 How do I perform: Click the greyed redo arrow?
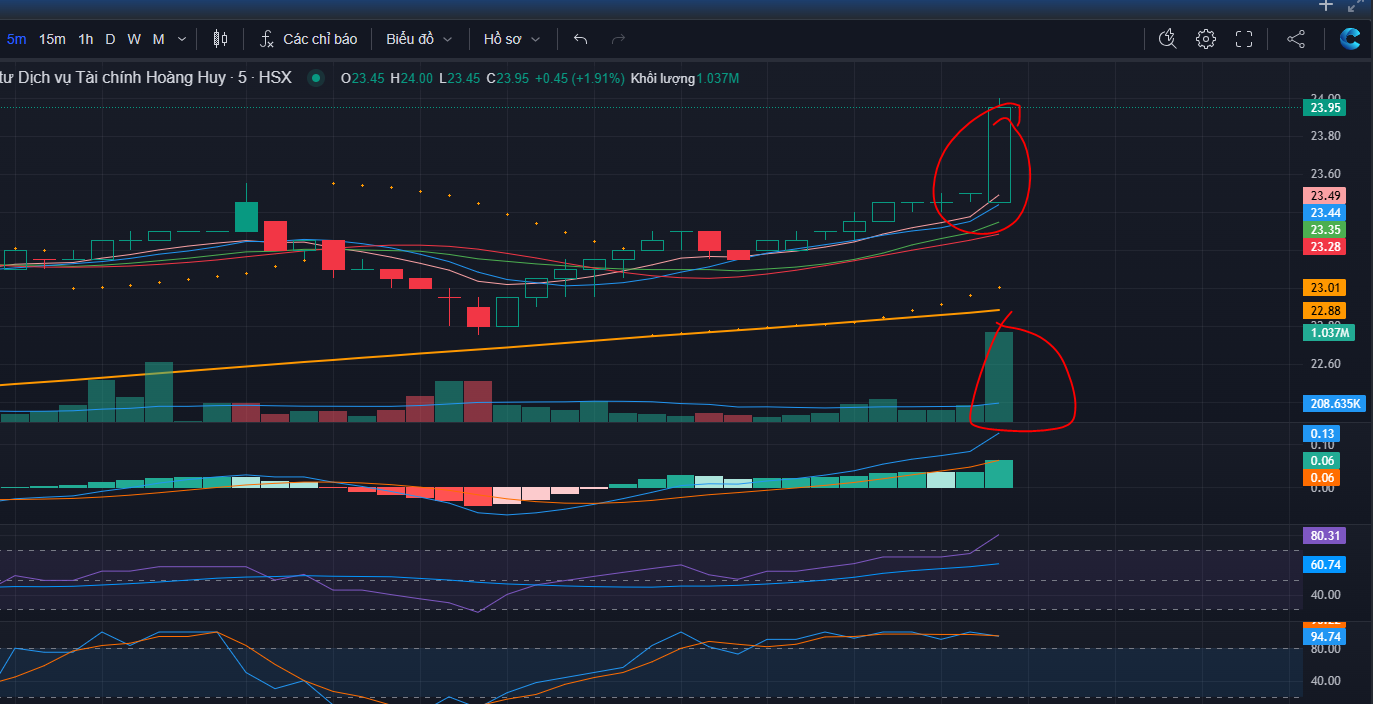(x=618, y=39)
